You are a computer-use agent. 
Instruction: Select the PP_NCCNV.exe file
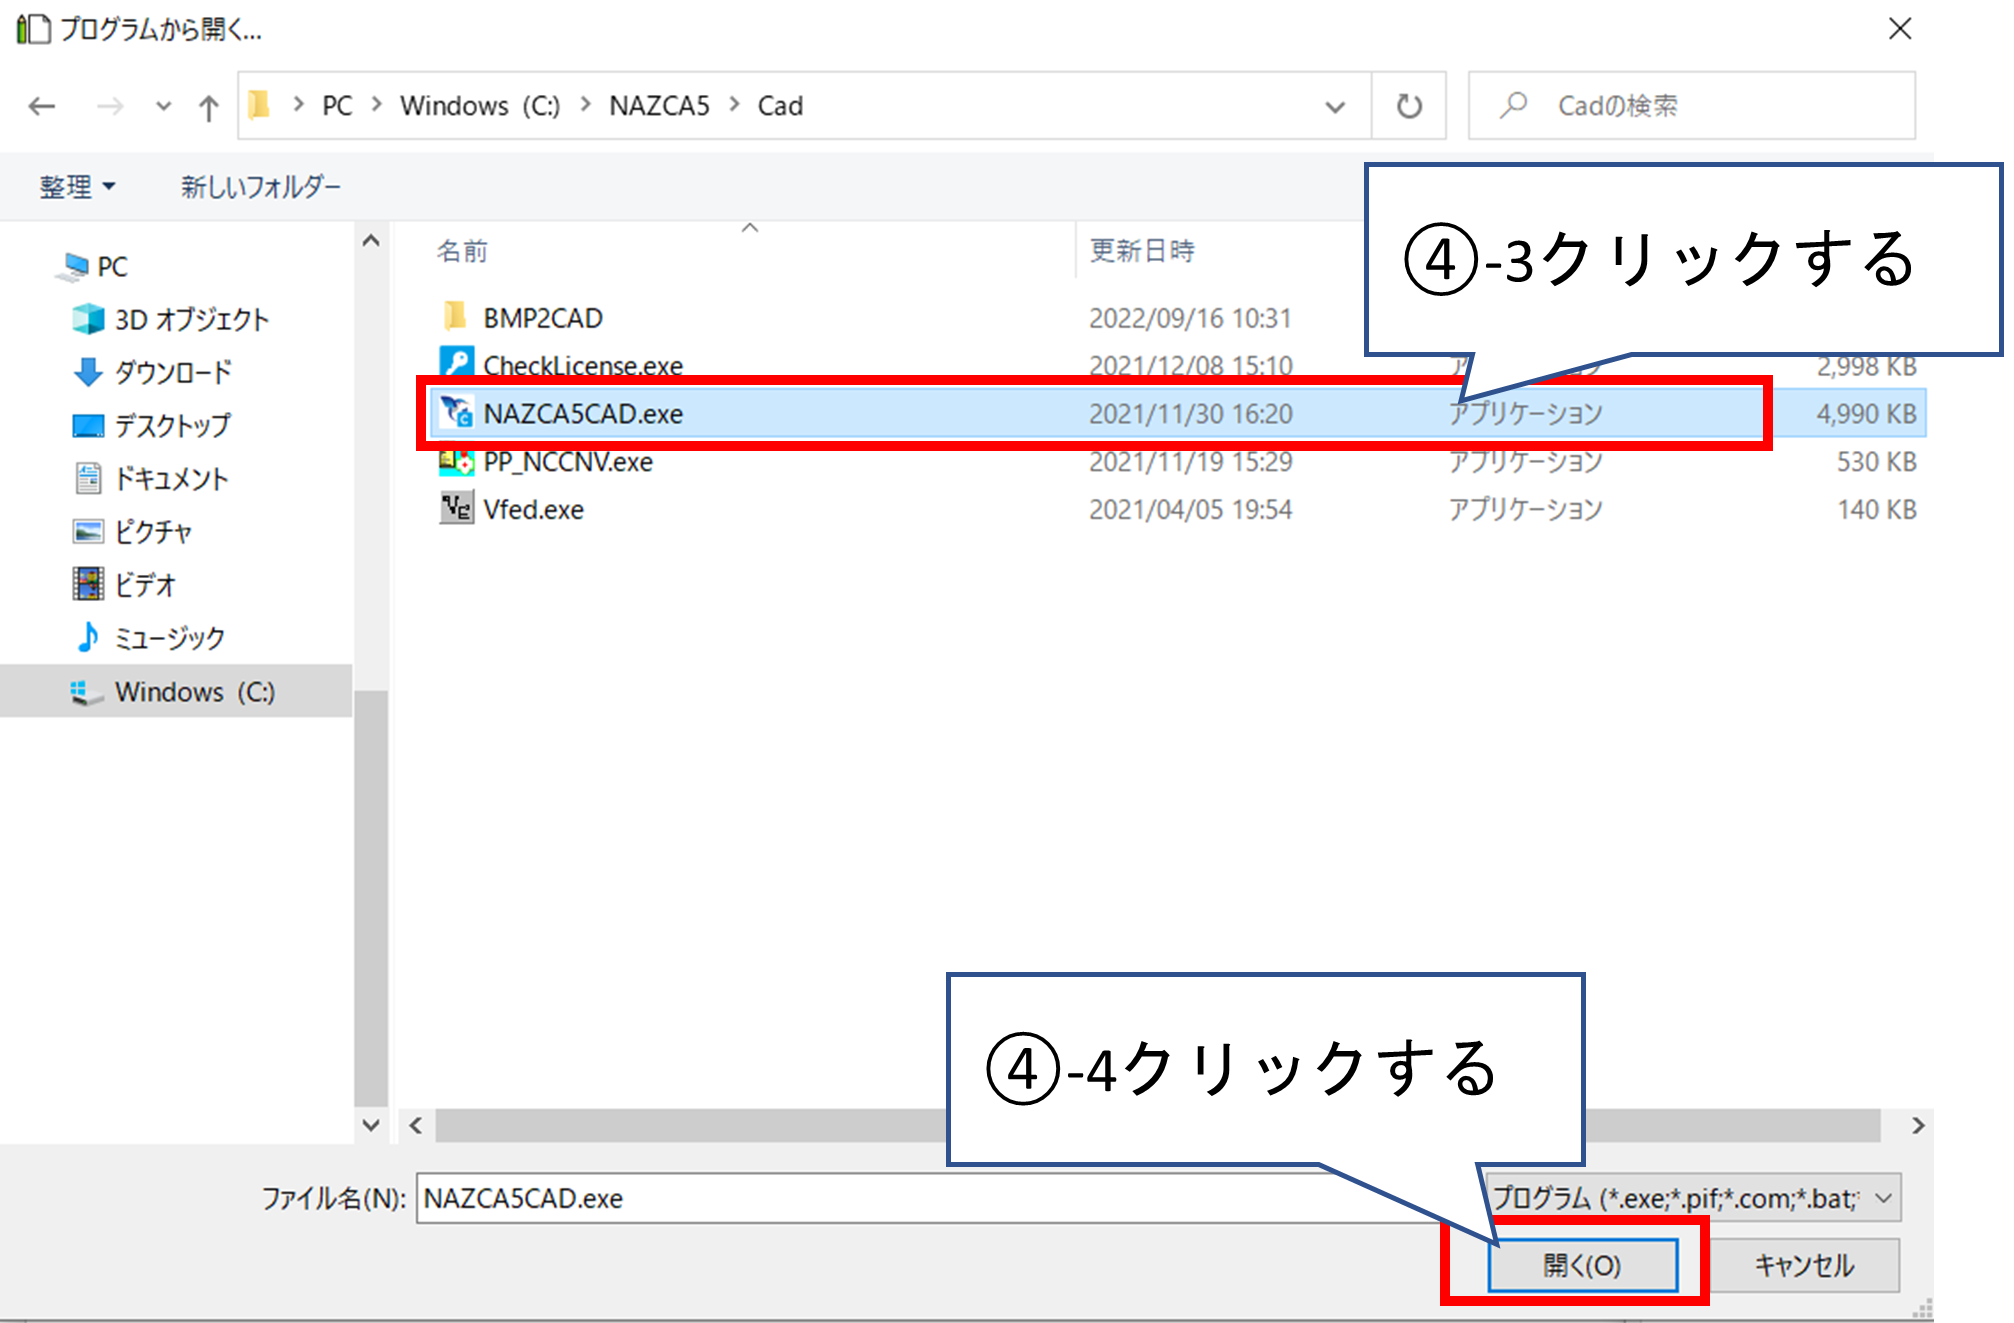tap(568, 462)
